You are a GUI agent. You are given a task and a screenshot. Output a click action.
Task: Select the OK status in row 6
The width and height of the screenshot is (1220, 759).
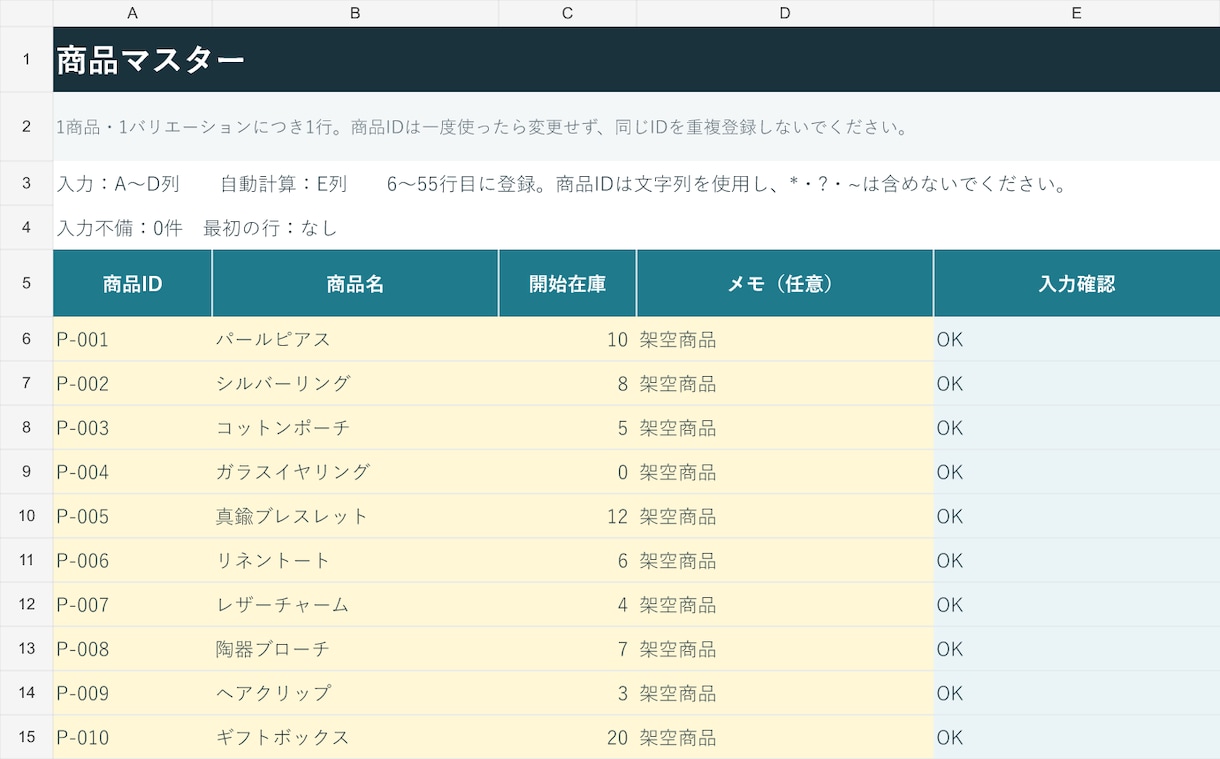click(1076, 340)
